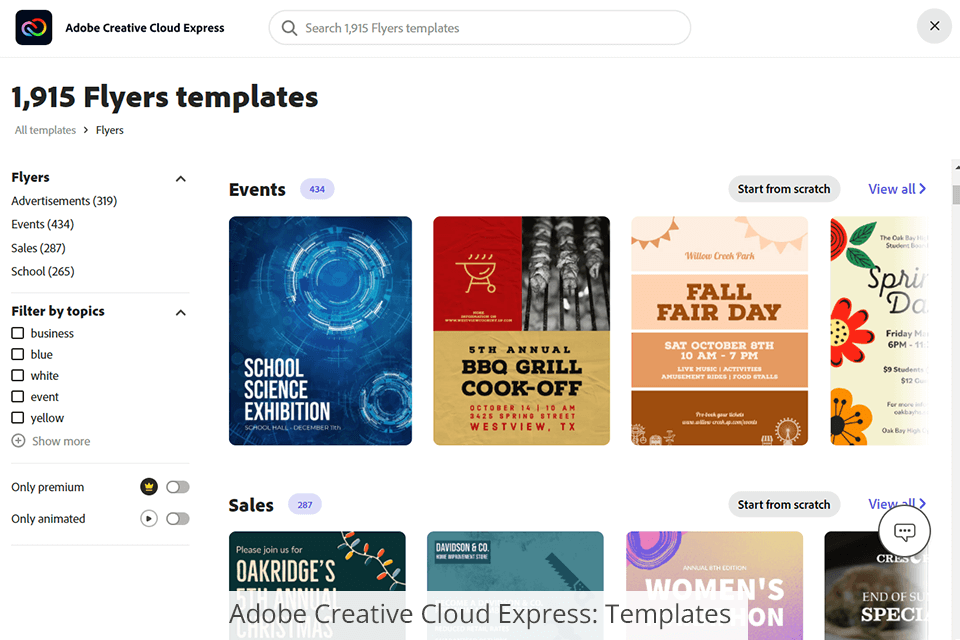The image size is (960, 640).
Task: Collapse the Flyers category section
Action: coord(181,179)
